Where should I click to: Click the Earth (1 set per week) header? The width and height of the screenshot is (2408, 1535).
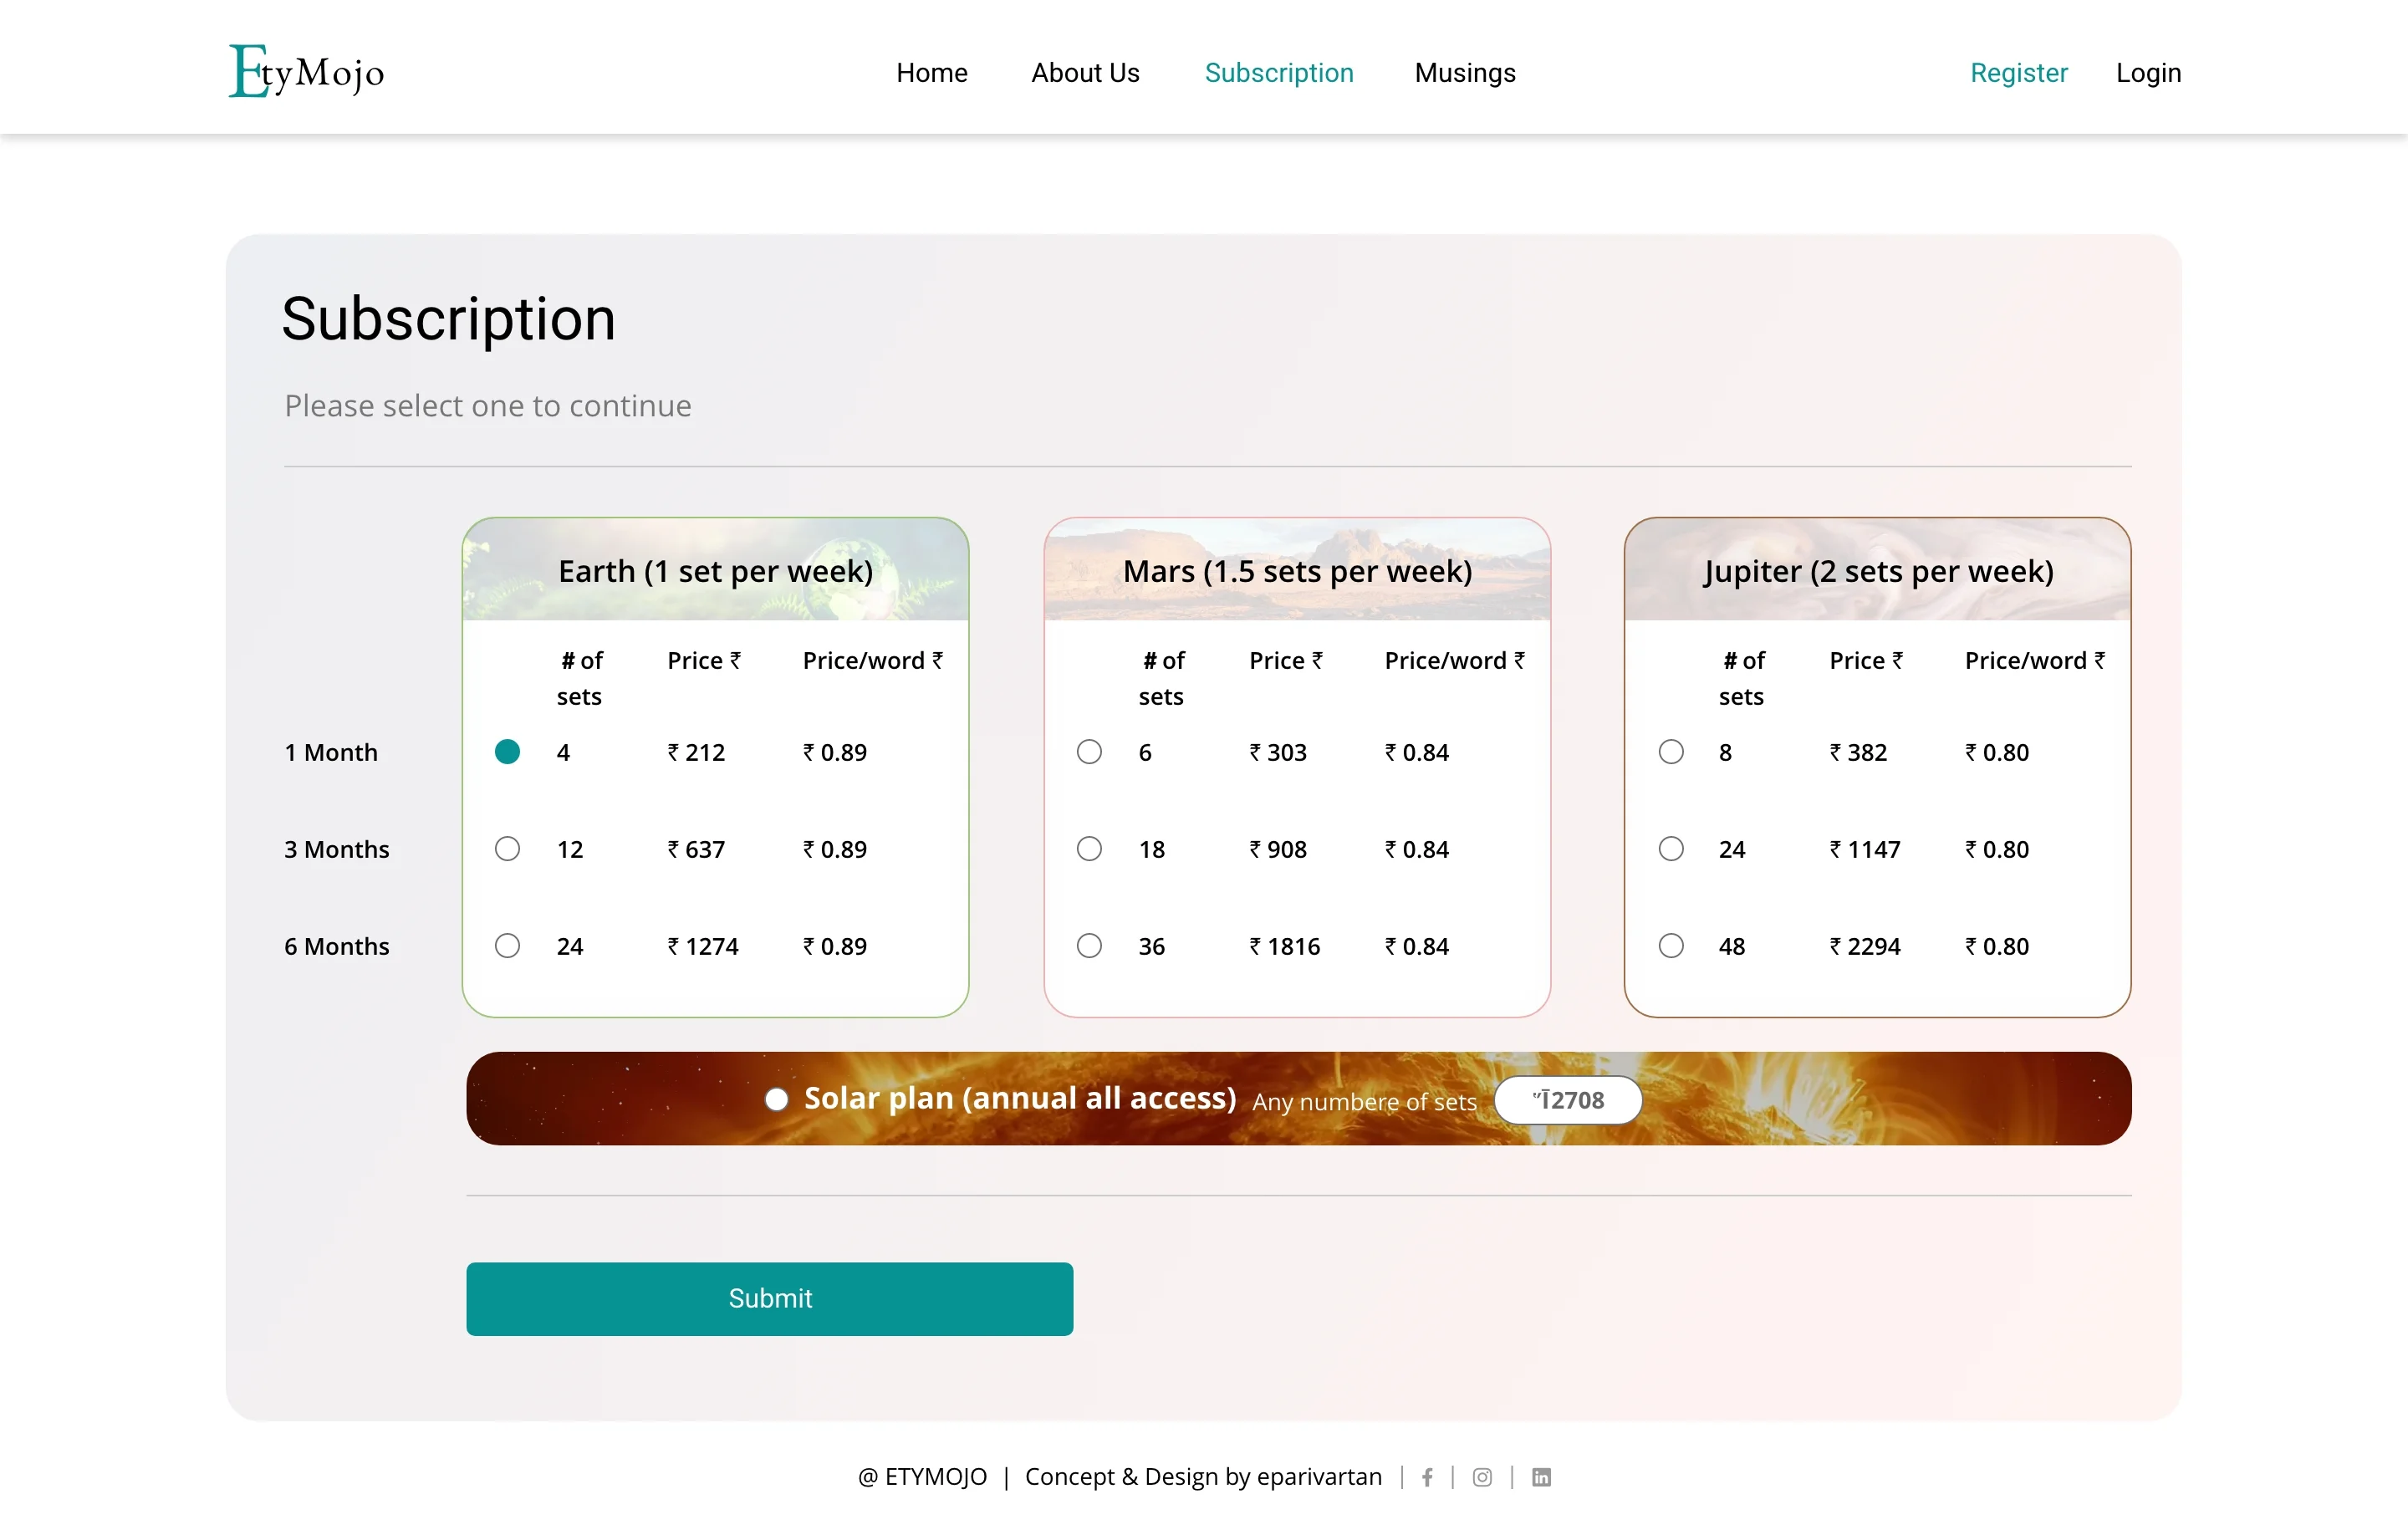click(715, 570)
